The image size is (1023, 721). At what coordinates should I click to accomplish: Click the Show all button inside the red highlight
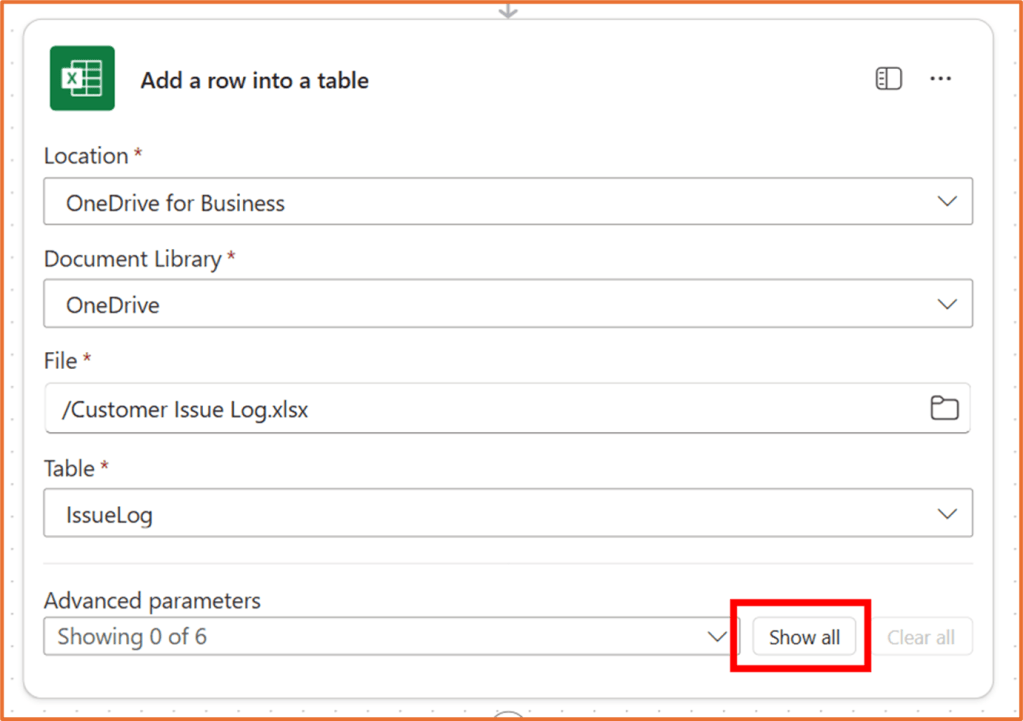pos(803,636)
